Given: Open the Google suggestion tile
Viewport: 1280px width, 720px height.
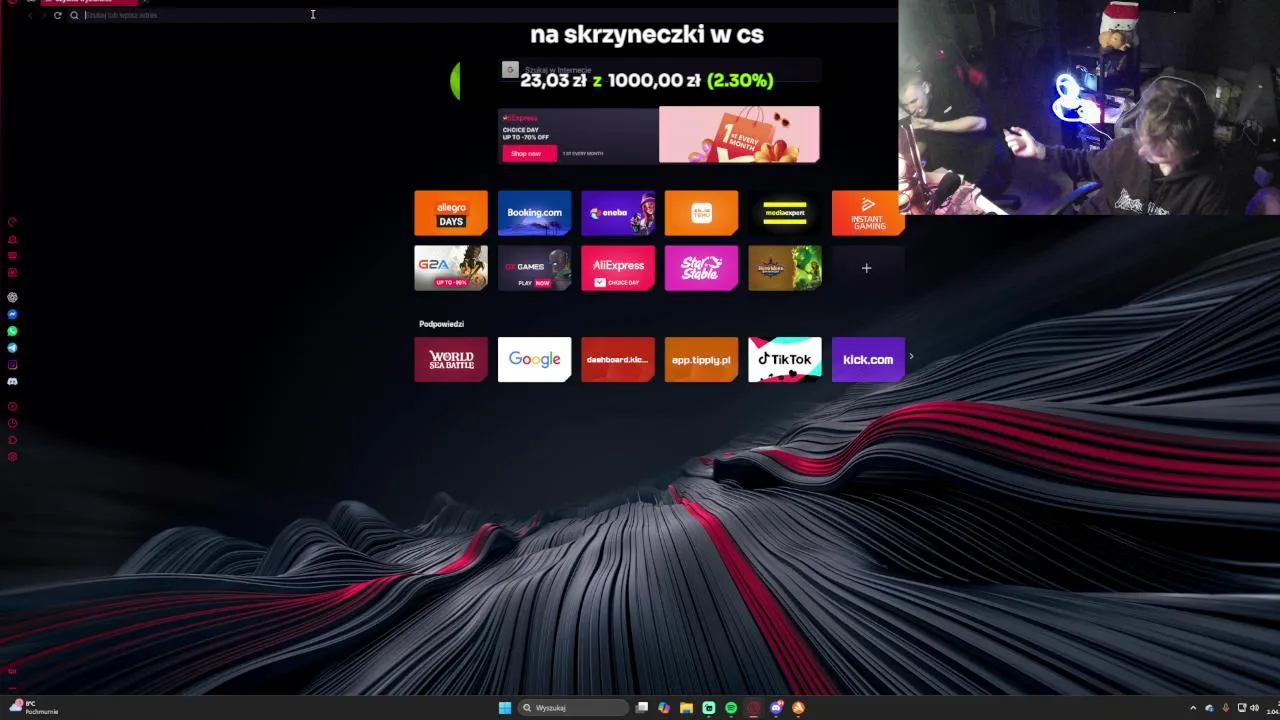Looking at the screenshot, I should pyautogui.click(x=534, y=360).
